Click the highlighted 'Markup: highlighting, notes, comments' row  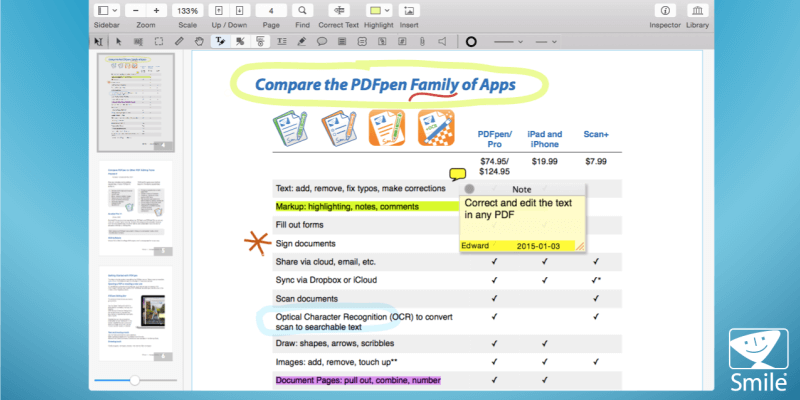367,207
